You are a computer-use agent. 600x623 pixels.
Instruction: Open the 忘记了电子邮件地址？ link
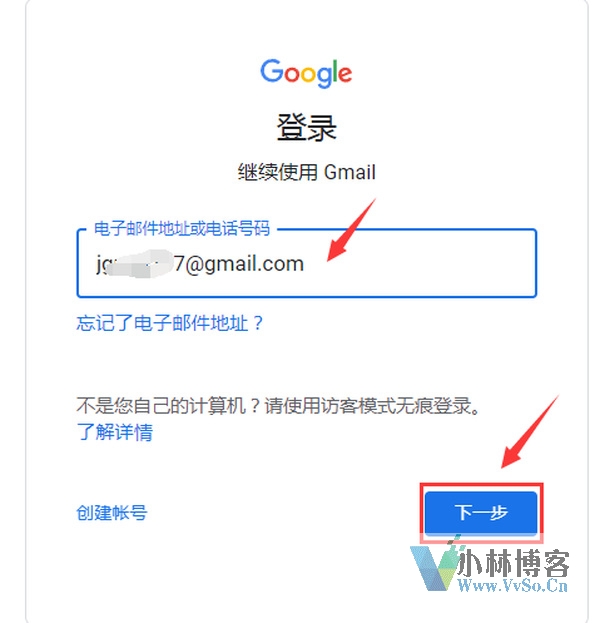pos(170,323)
